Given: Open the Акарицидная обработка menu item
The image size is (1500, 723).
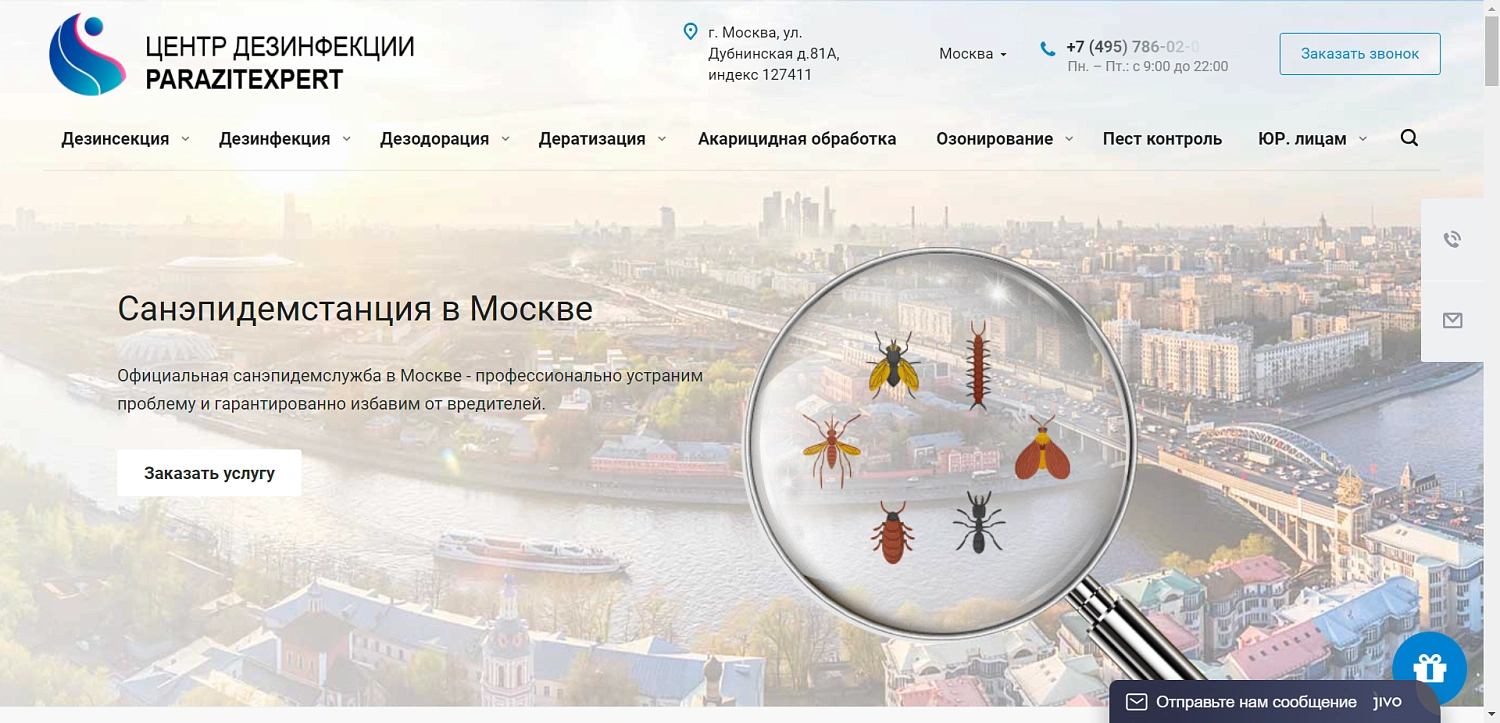Looking at the screenshot, I should click(x=797, y=138).
